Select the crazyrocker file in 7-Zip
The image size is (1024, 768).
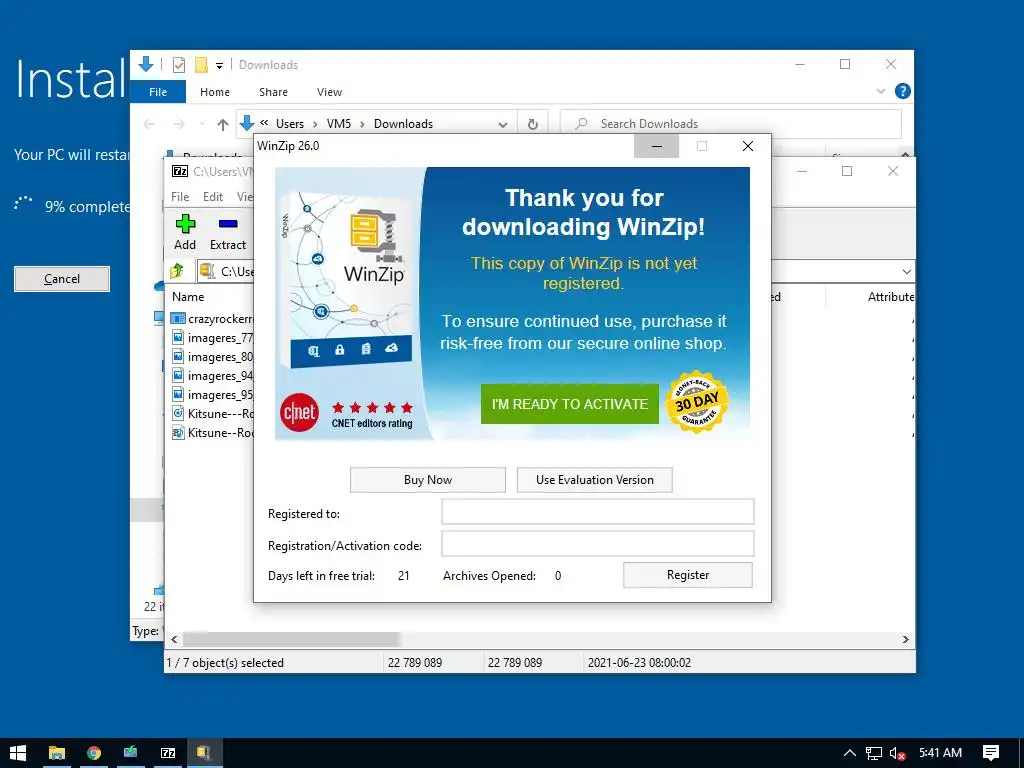click(212, 319)
